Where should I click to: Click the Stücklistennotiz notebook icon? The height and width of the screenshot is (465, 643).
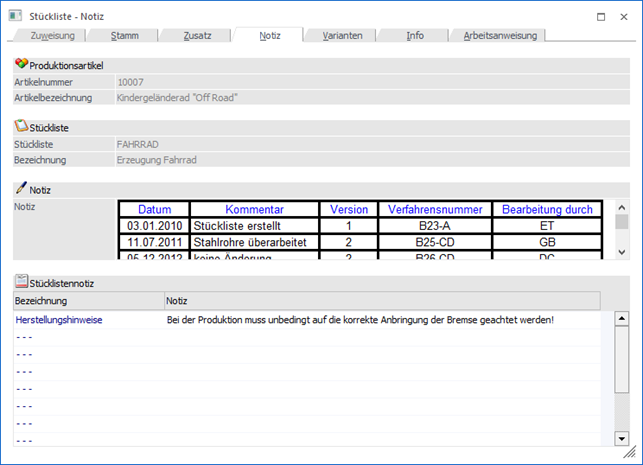tap(21, 284)
